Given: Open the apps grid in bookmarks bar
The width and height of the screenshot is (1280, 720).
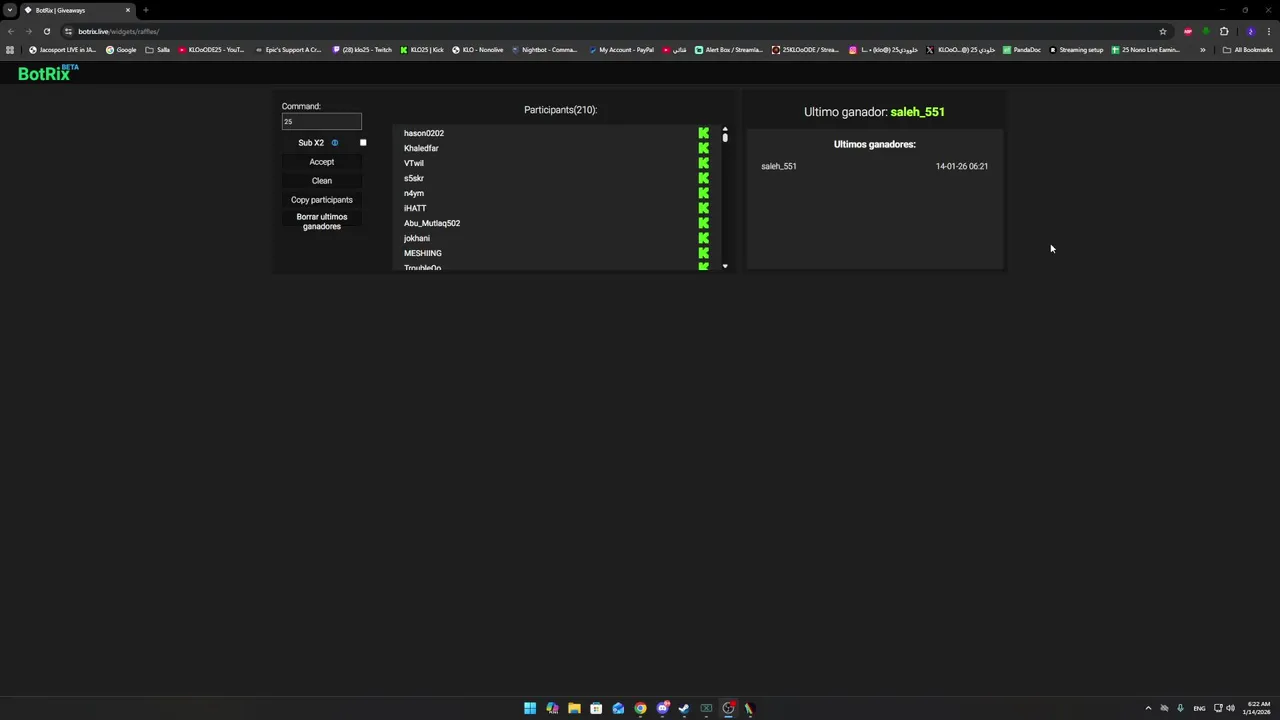Looking at the screenshot, I should [x=10, y=50].
